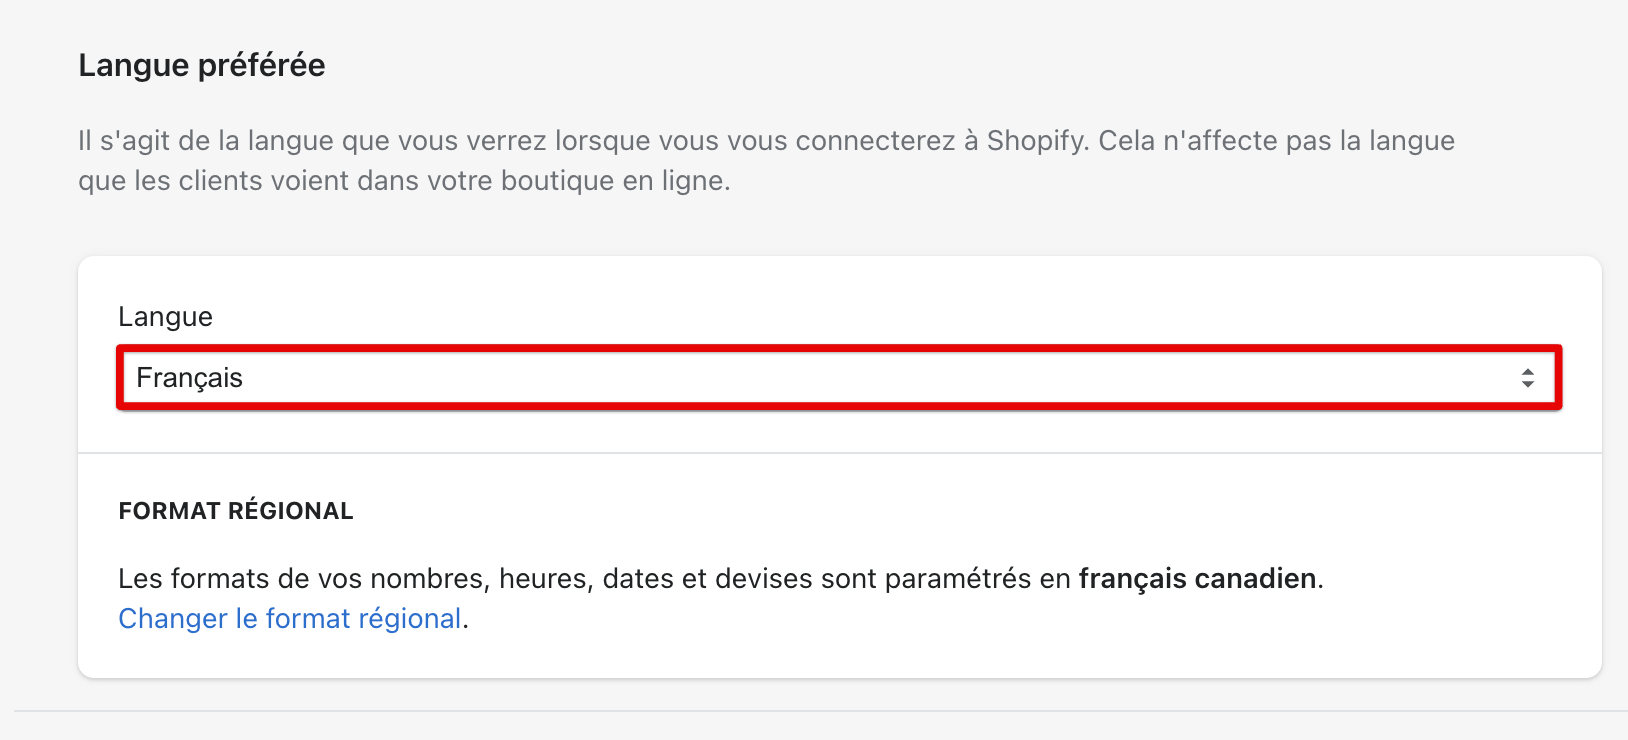1628x740 pixels.
Task: Click the divider line above "FORMAT RÉGIONAL"
Action: point(838,453)
